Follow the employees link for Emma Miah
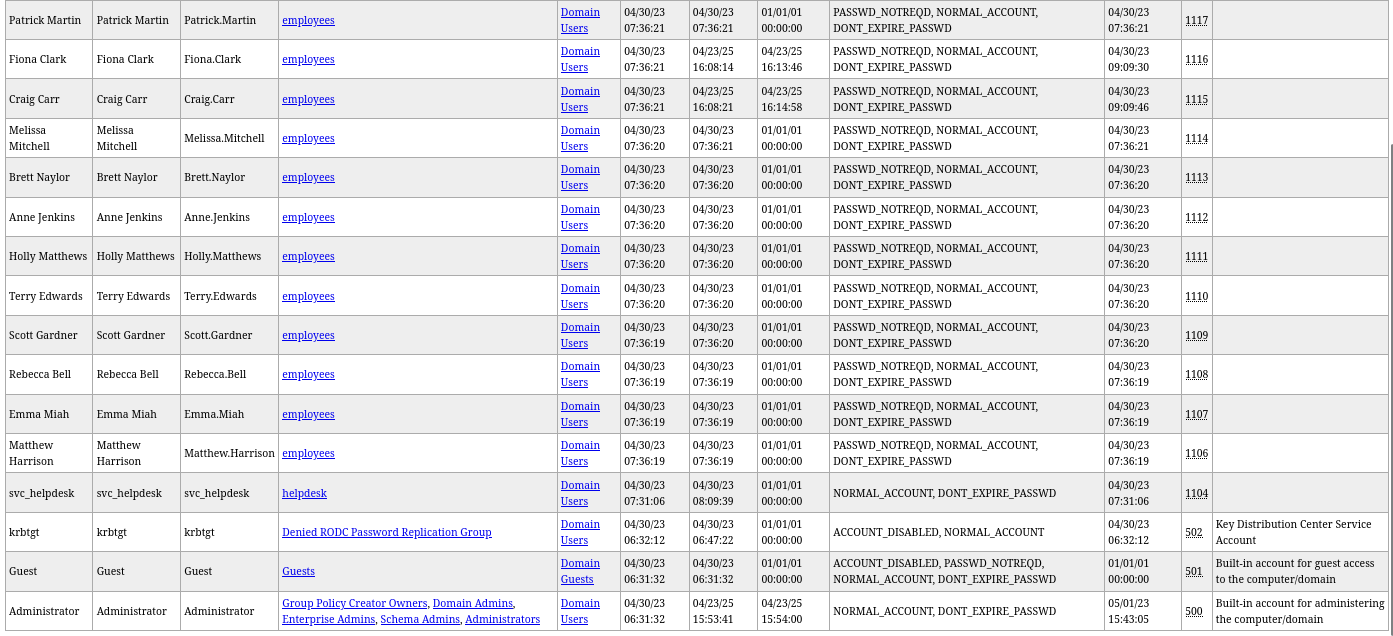 pos(308,414)
